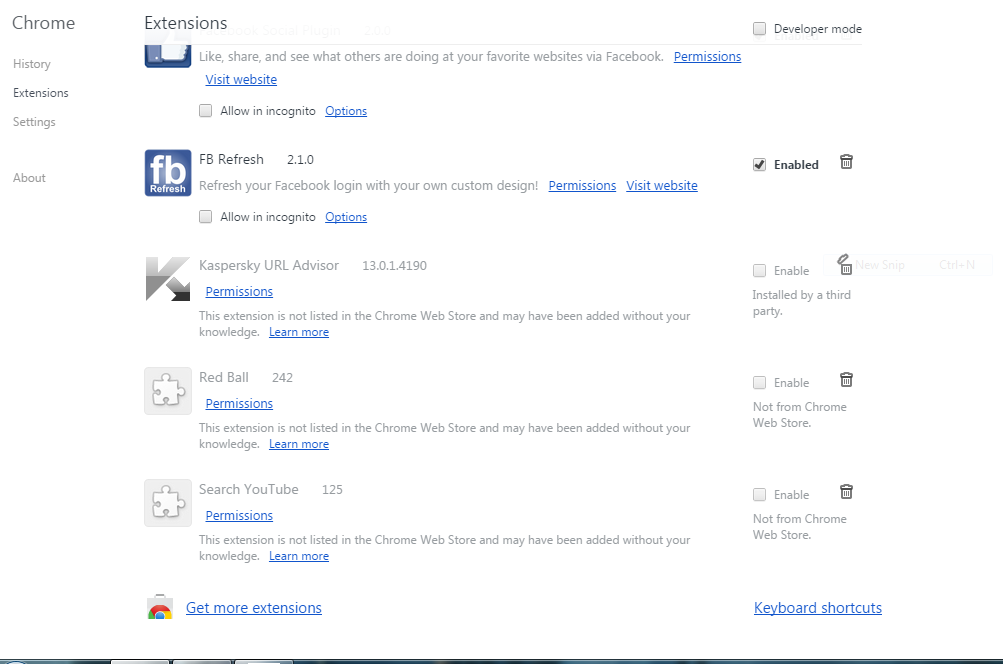Image resolution: width=1003 pixels, height=664 pixels.
Task: Click Learn more under Kaspersky URL Advisor
Action: pyautogui.click(x=299, y=332)
